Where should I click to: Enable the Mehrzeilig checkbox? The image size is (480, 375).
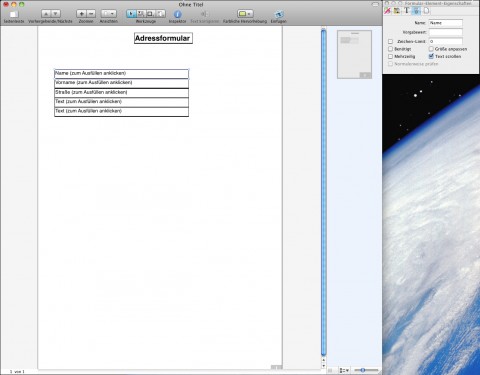coord(390,56)
